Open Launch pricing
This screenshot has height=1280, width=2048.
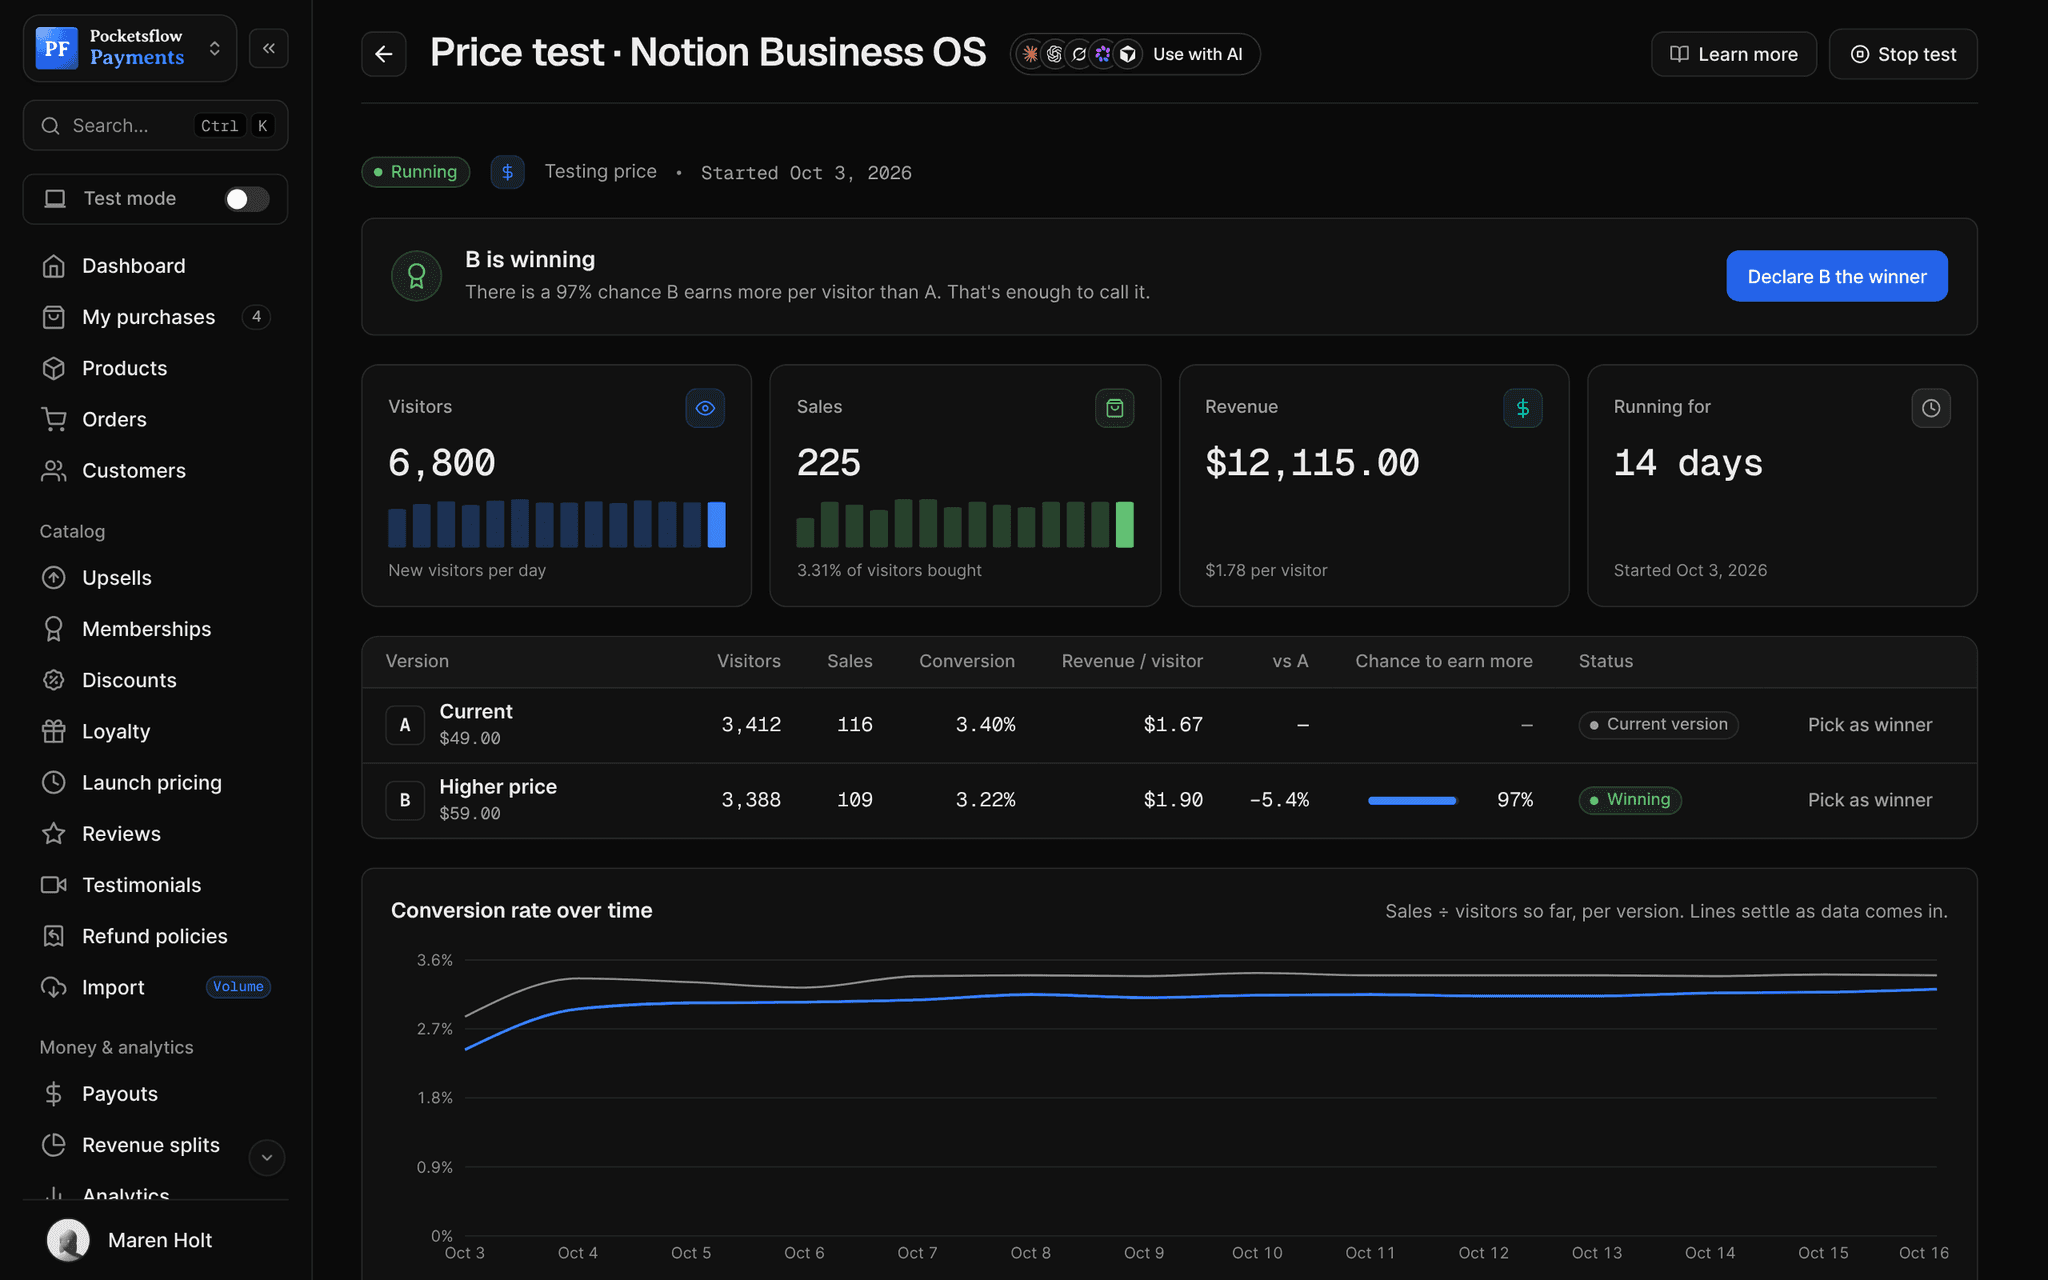[155, 782]
